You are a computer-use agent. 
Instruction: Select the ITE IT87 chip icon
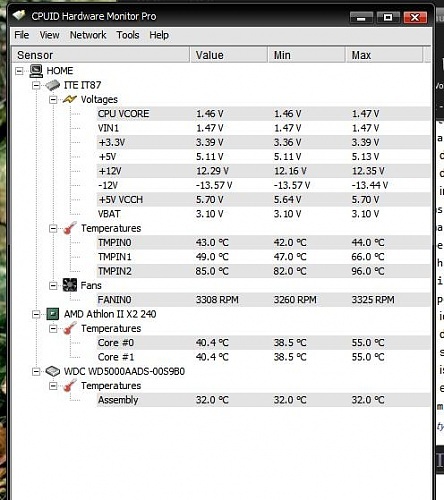52,85
